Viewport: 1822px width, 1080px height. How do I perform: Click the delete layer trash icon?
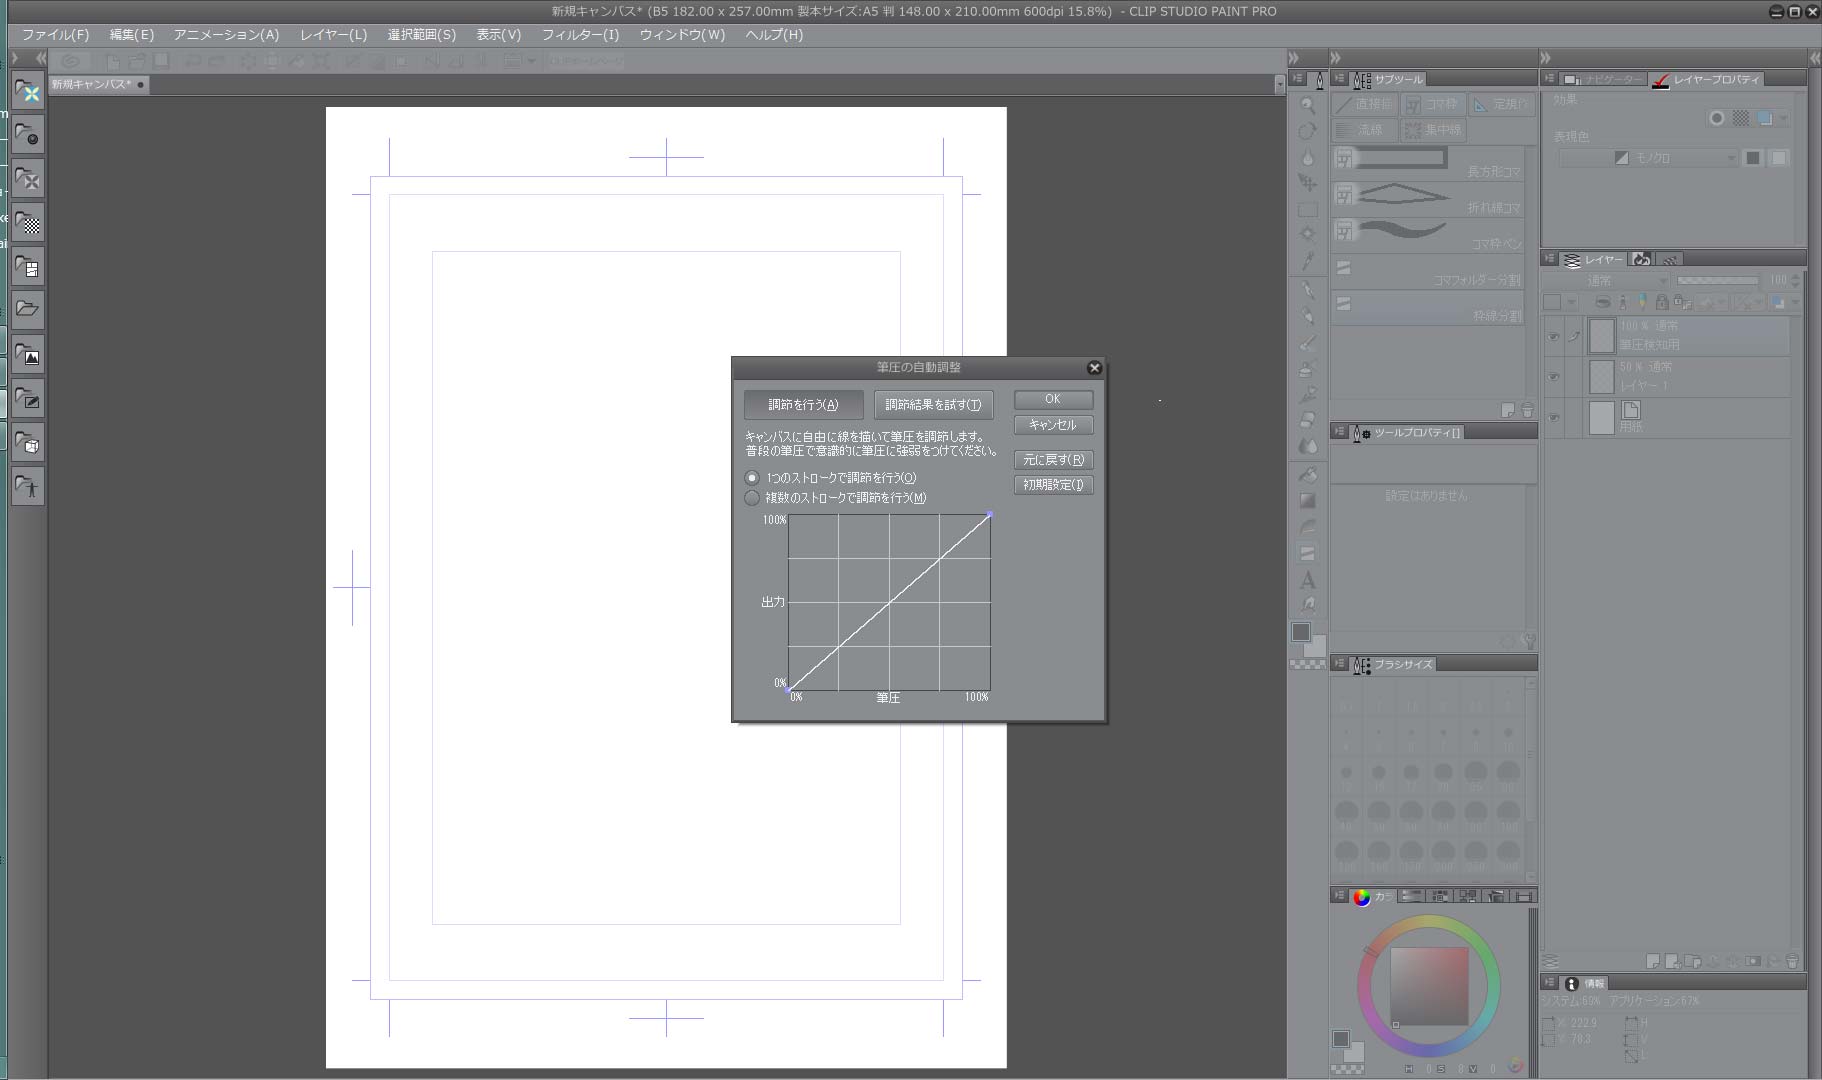click(1791, 962)
